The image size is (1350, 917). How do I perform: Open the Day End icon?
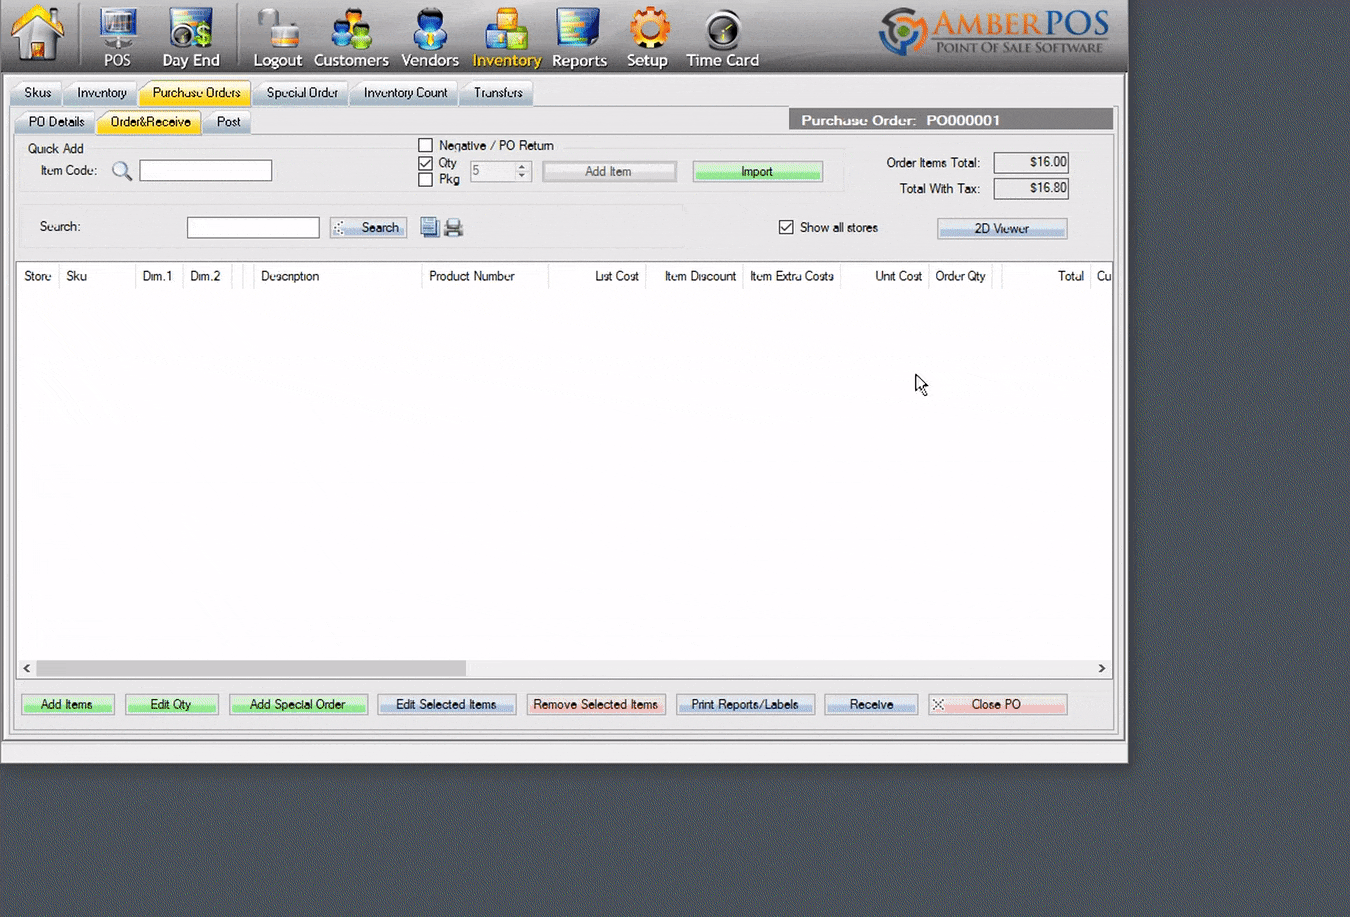click(x=190, y=30)
